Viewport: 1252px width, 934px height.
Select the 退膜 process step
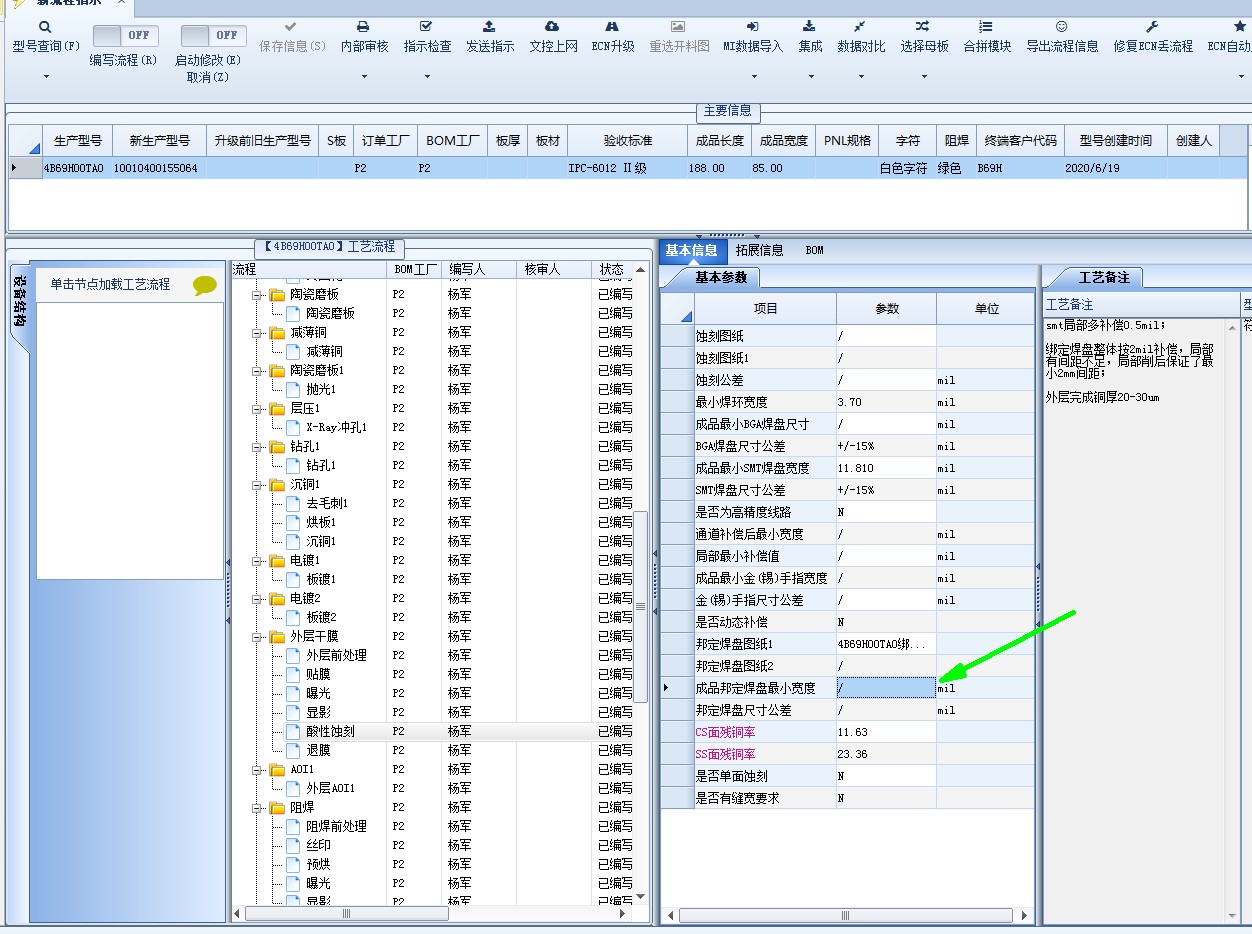click(x=318, y=751)
